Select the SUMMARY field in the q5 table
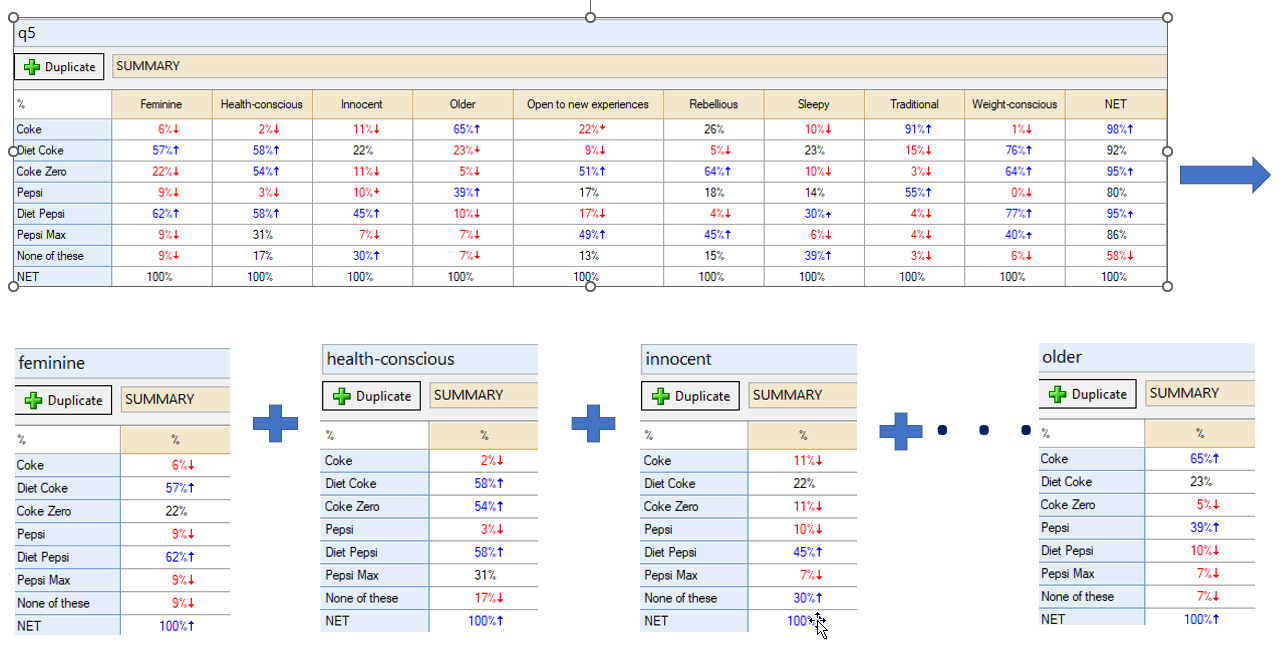The height and width of the screenshot is (670, 1288). coord(638,66)
